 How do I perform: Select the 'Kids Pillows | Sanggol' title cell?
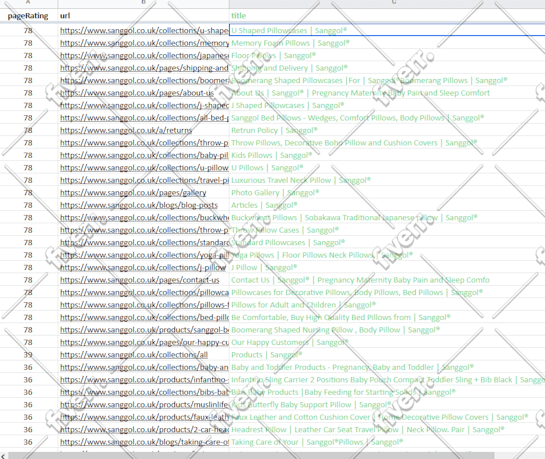point(387,155)
